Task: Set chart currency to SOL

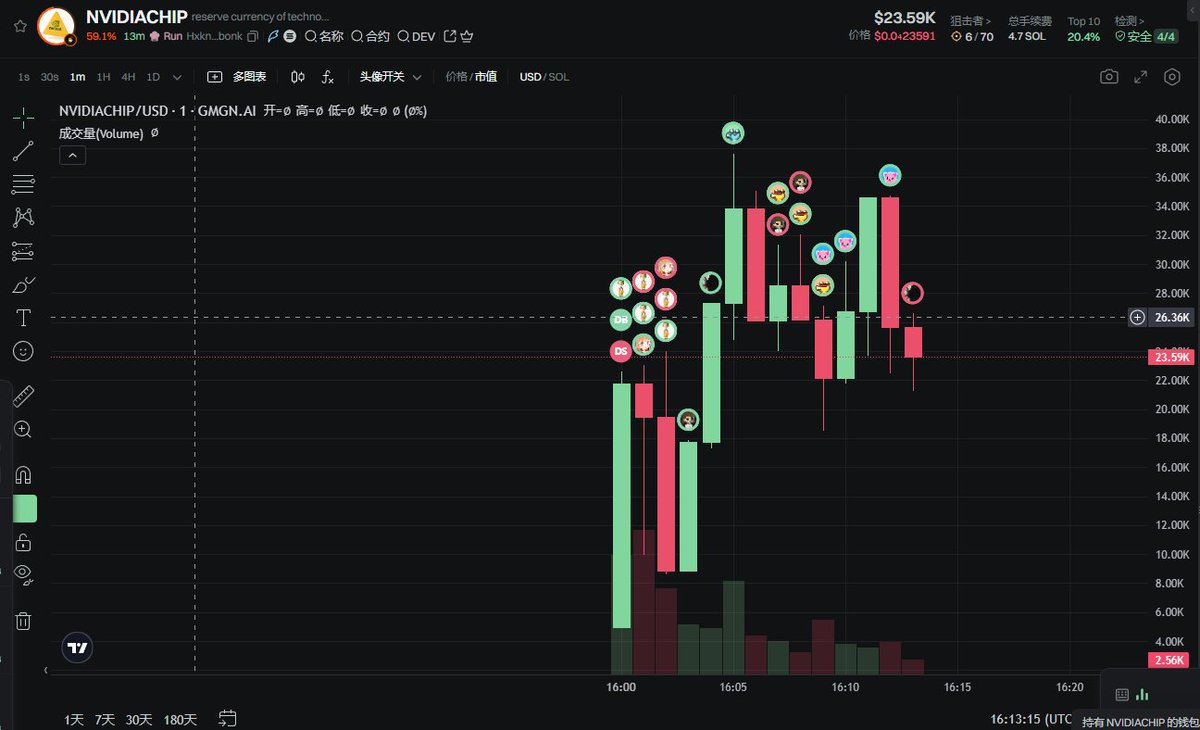Action: click(x=559, y=77)
